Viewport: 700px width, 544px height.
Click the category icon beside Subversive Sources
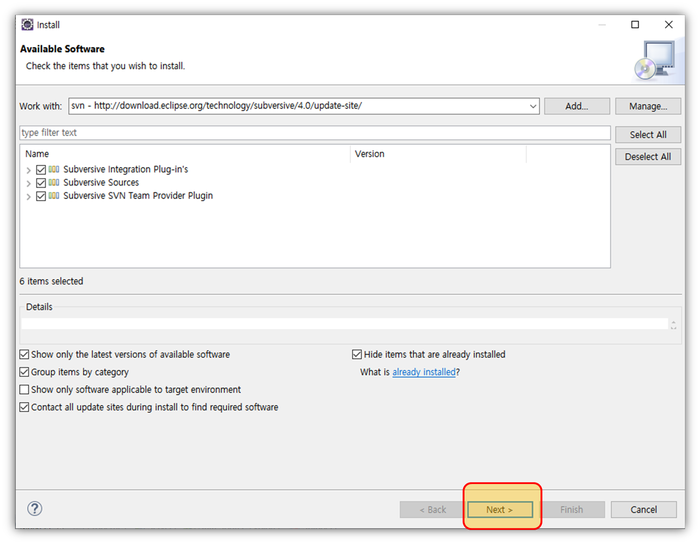click(x=54, y=183)
